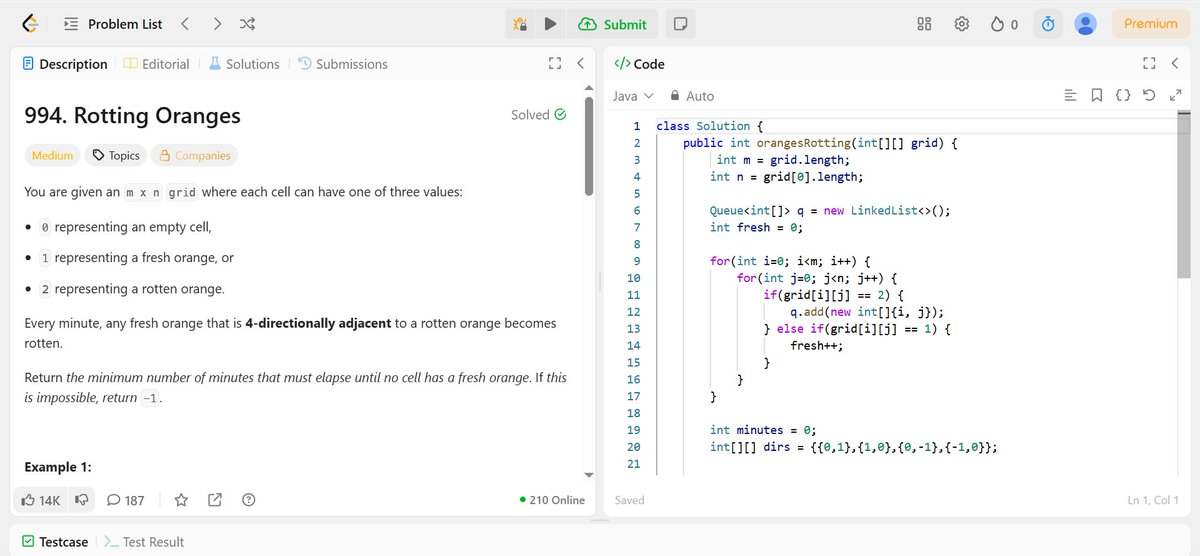Click the Queue<int[]> q declaration line
The width and height of the screenshot is (1200, 556).
pyautogui.click(x=830, y=210)
